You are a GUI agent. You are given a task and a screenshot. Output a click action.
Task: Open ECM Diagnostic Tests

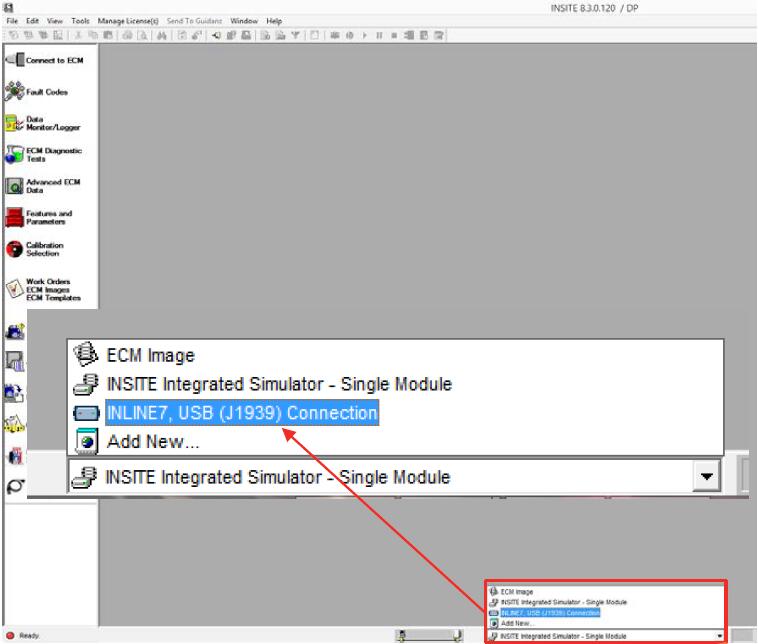44,155
